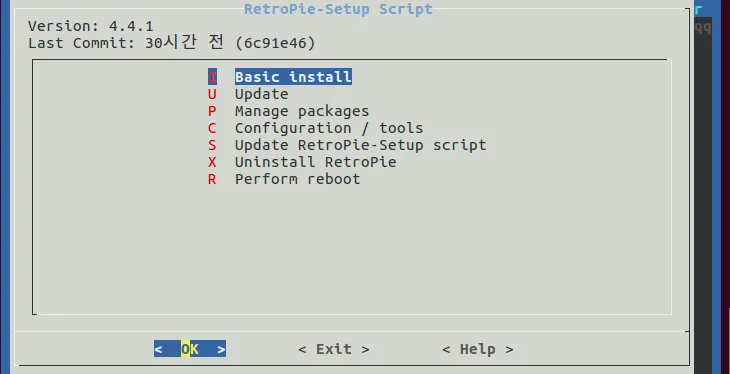Screen dimensions: 730x374
Task: Open the Help button
Action: [x=478, y=349]
